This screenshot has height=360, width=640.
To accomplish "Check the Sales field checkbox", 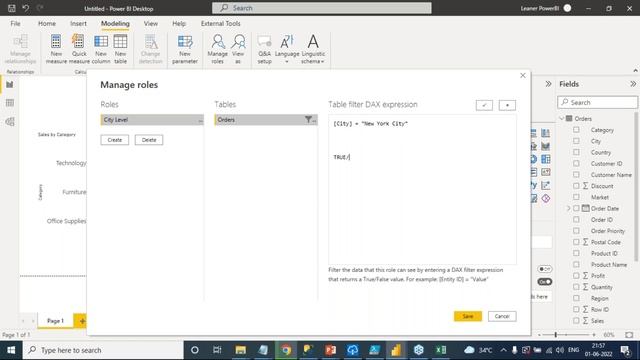I will 576,320.
